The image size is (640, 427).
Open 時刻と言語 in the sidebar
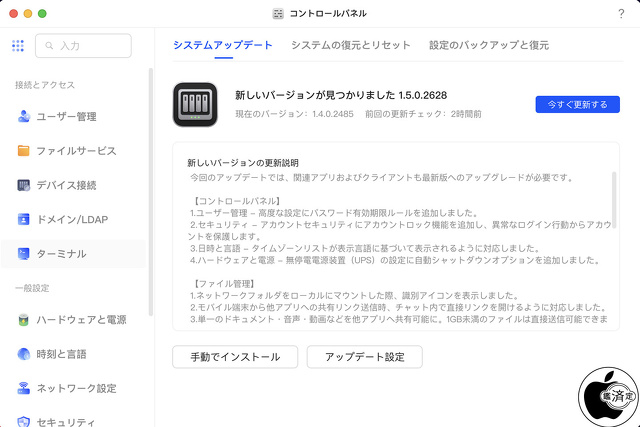point(73,354)
